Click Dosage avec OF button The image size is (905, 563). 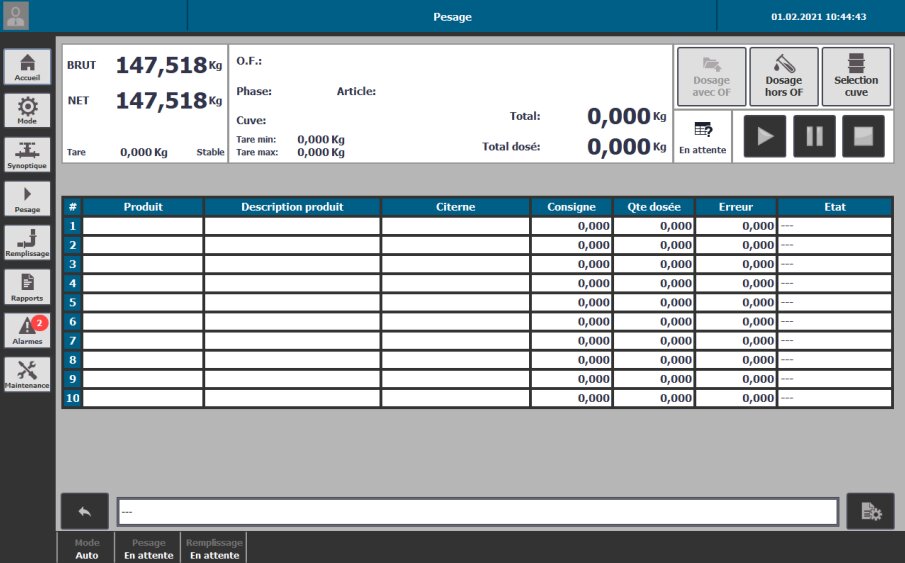[711, 76]
